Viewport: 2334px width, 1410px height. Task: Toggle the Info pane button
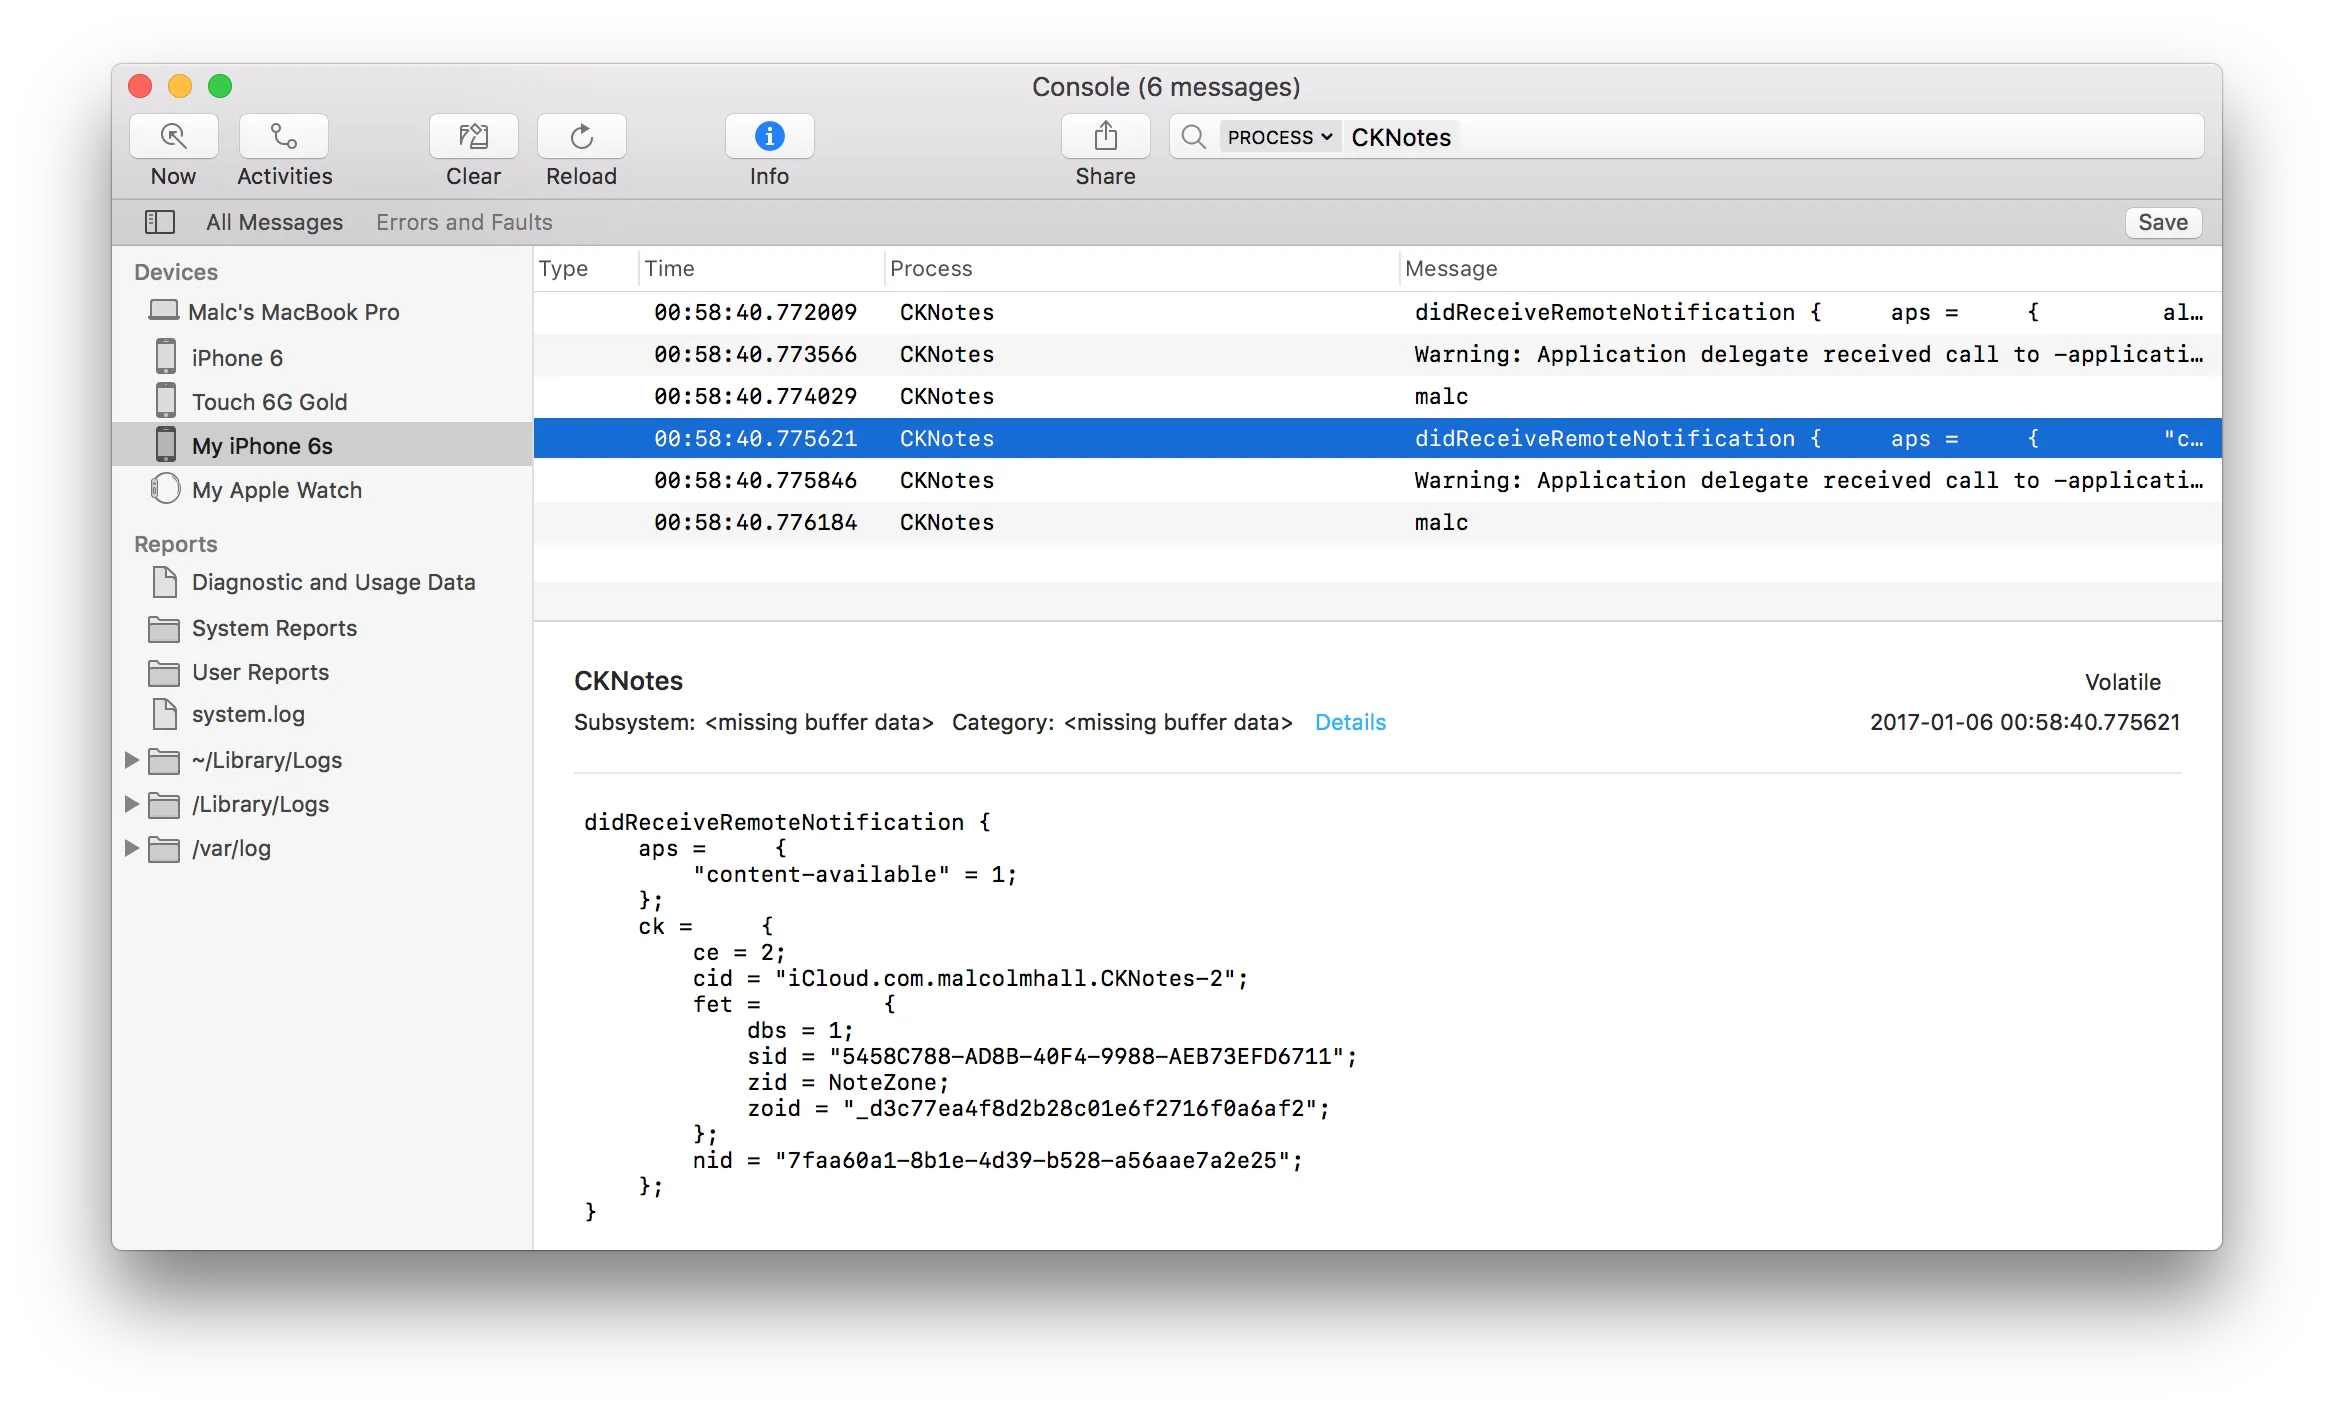click(x=769, y=136)
